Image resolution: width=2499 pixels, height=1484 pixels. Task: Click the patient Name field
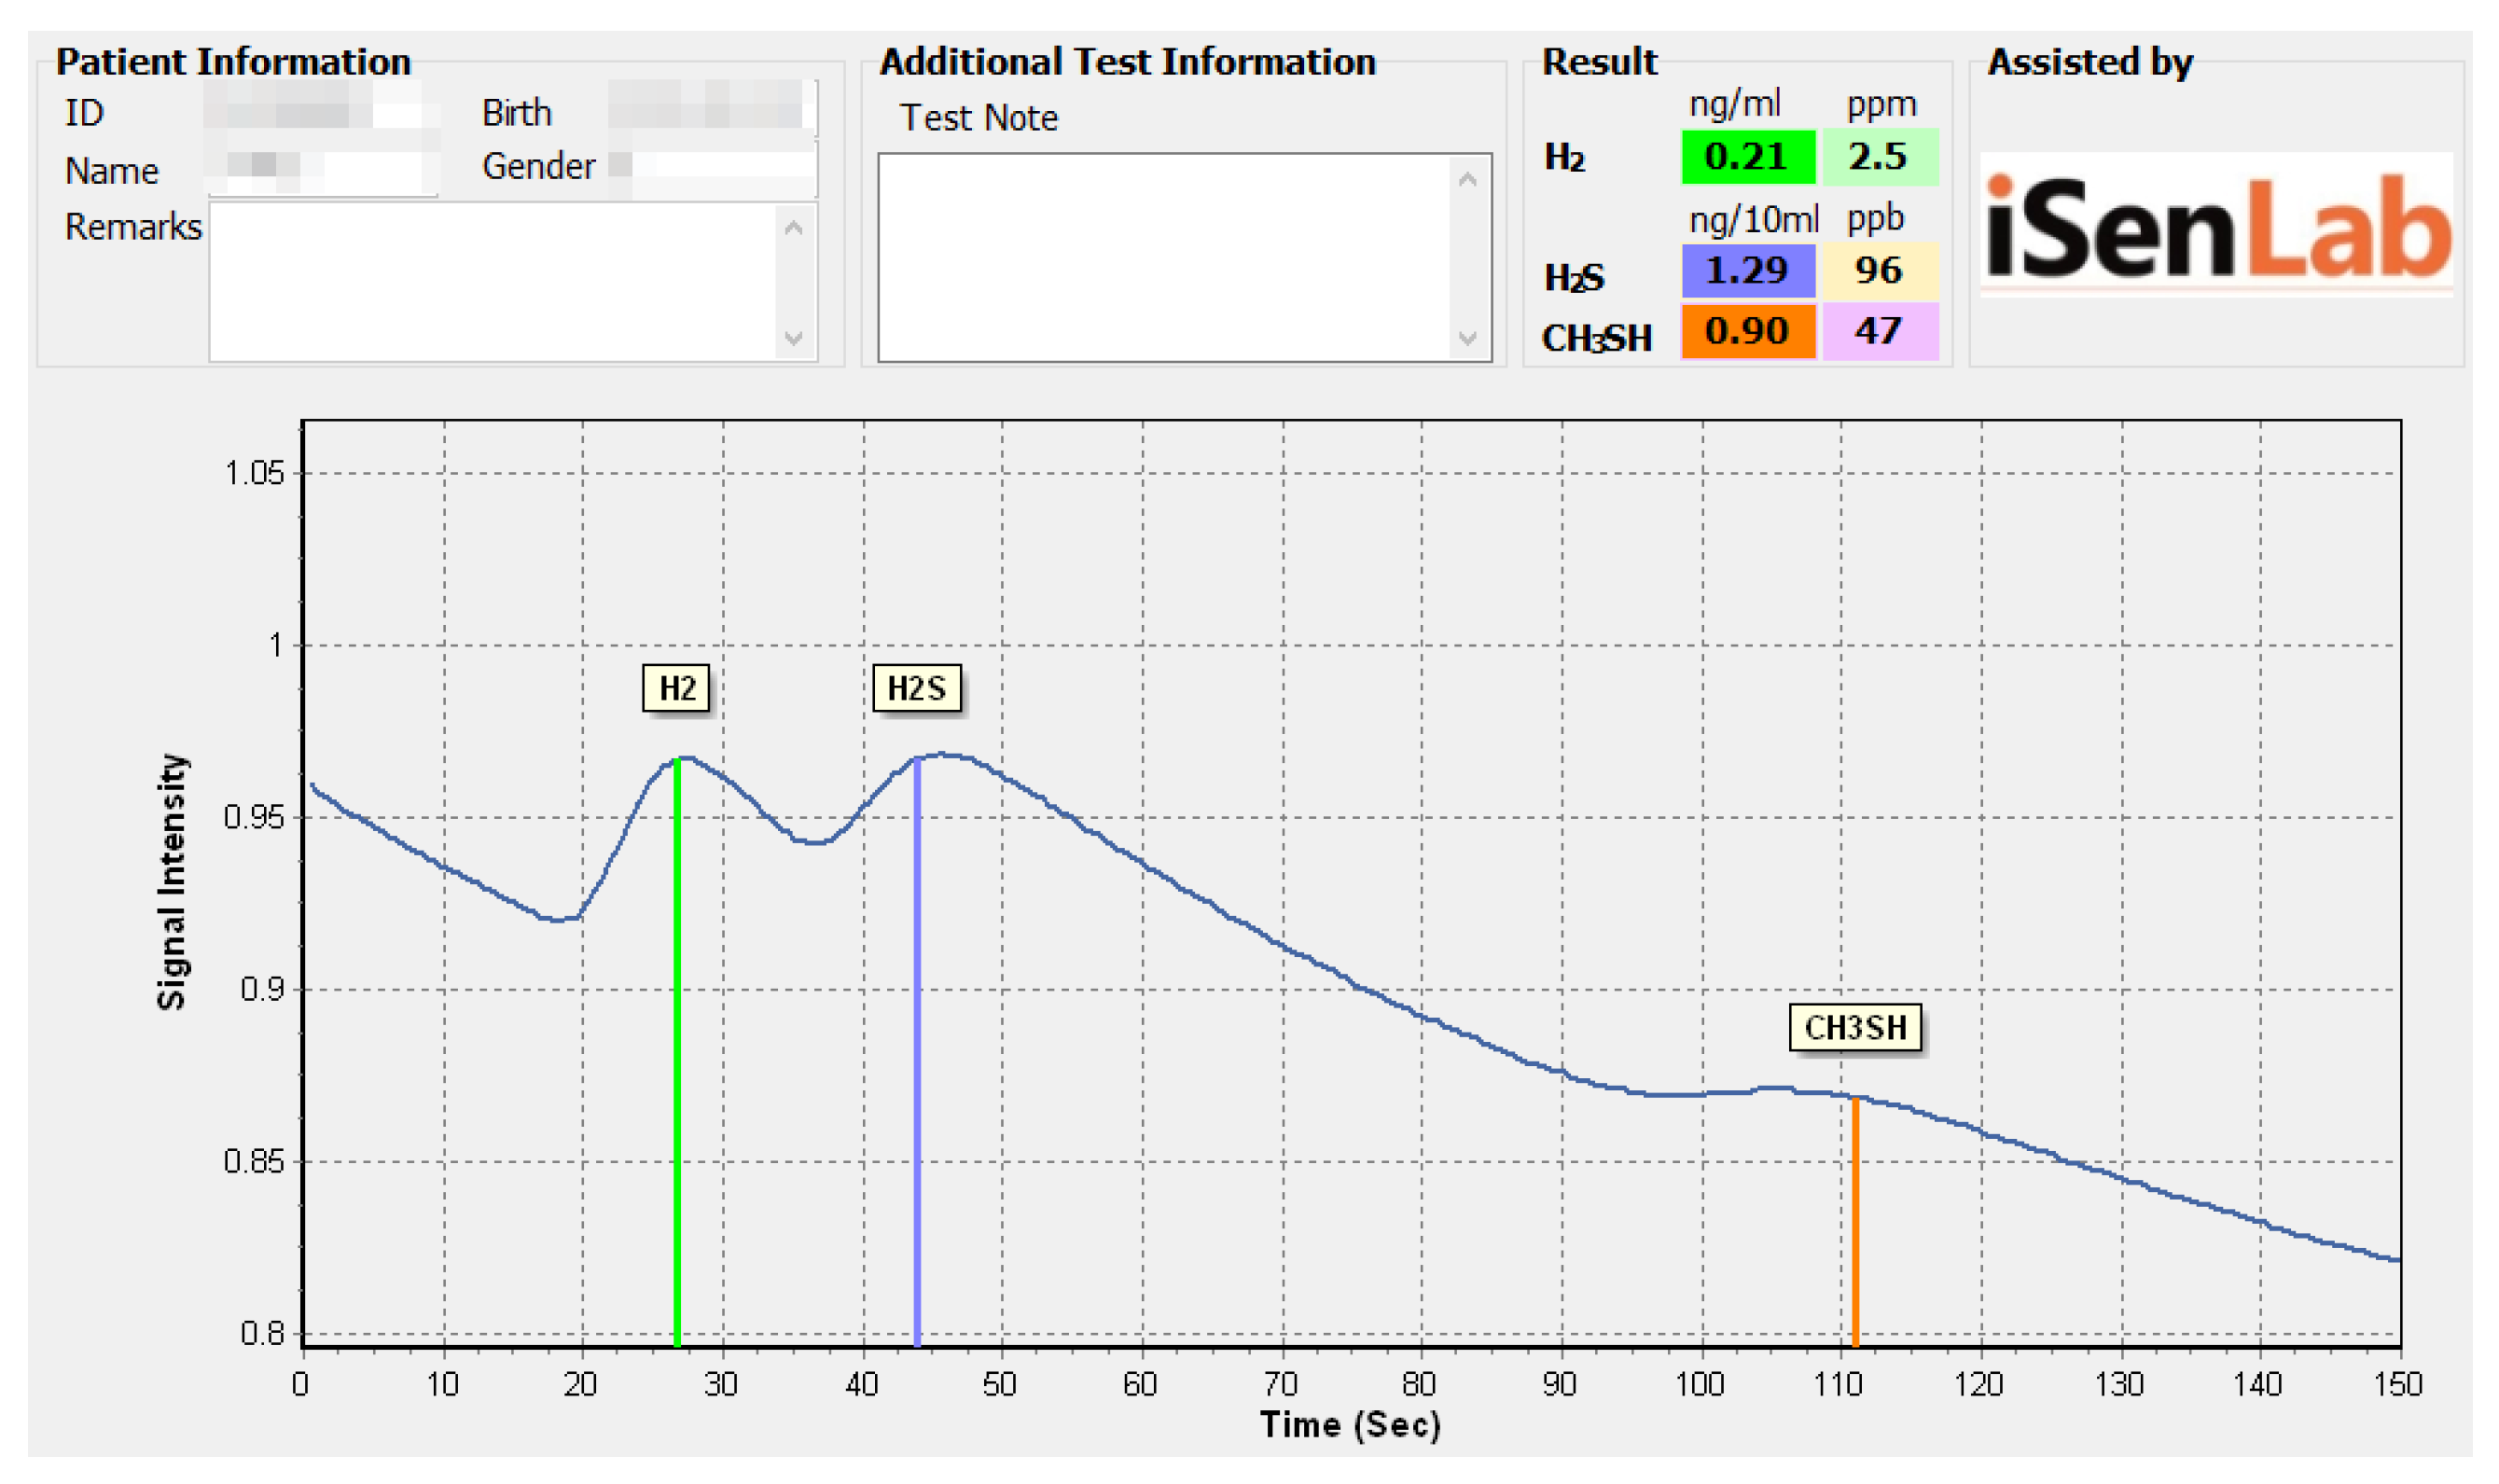320,170
